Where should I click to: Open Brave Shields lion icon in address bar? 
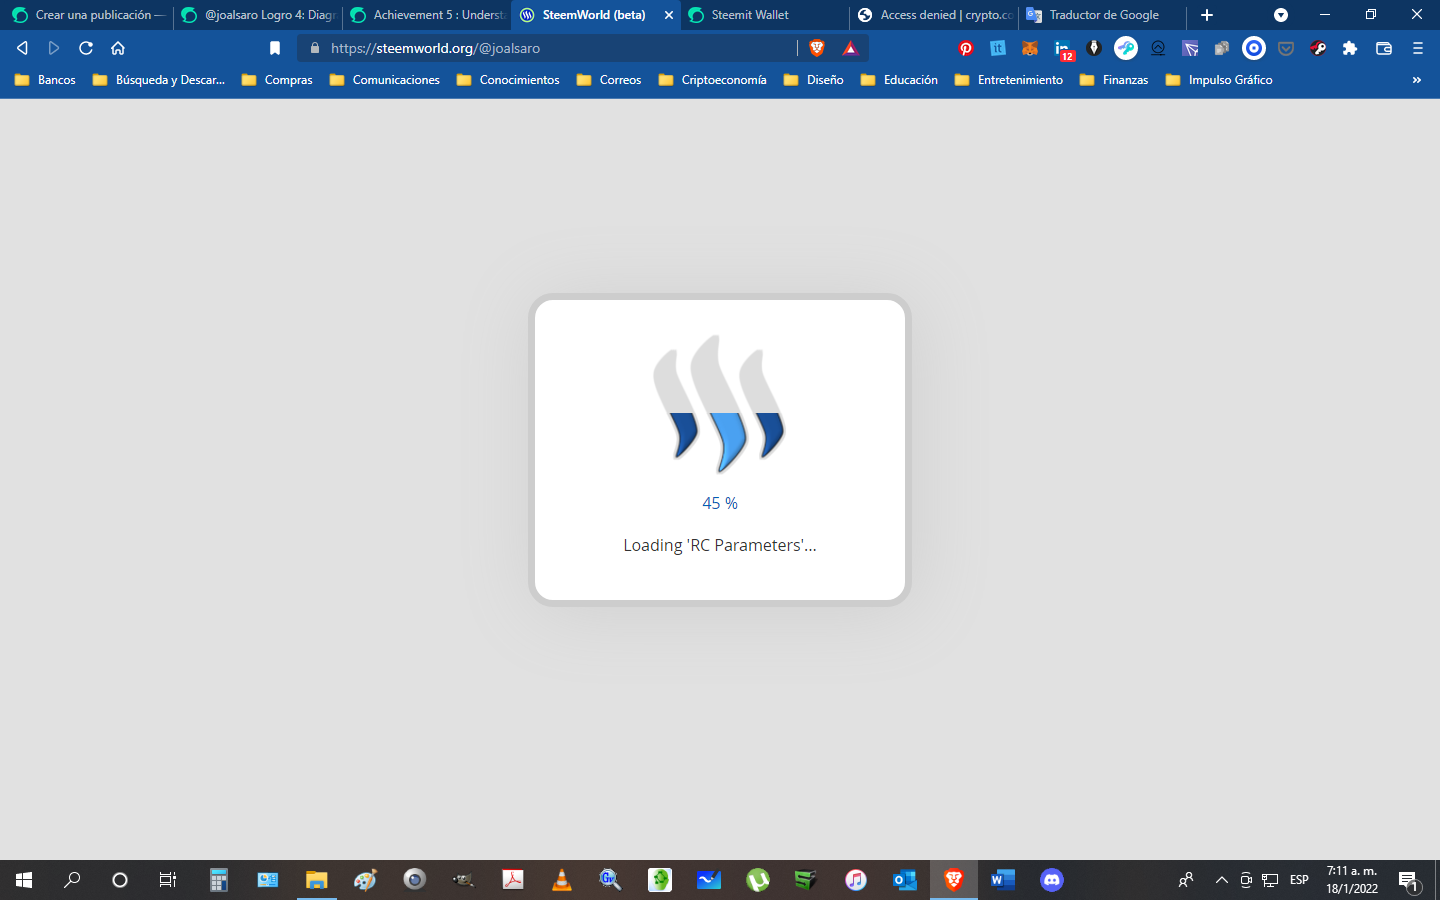[817, 48]
